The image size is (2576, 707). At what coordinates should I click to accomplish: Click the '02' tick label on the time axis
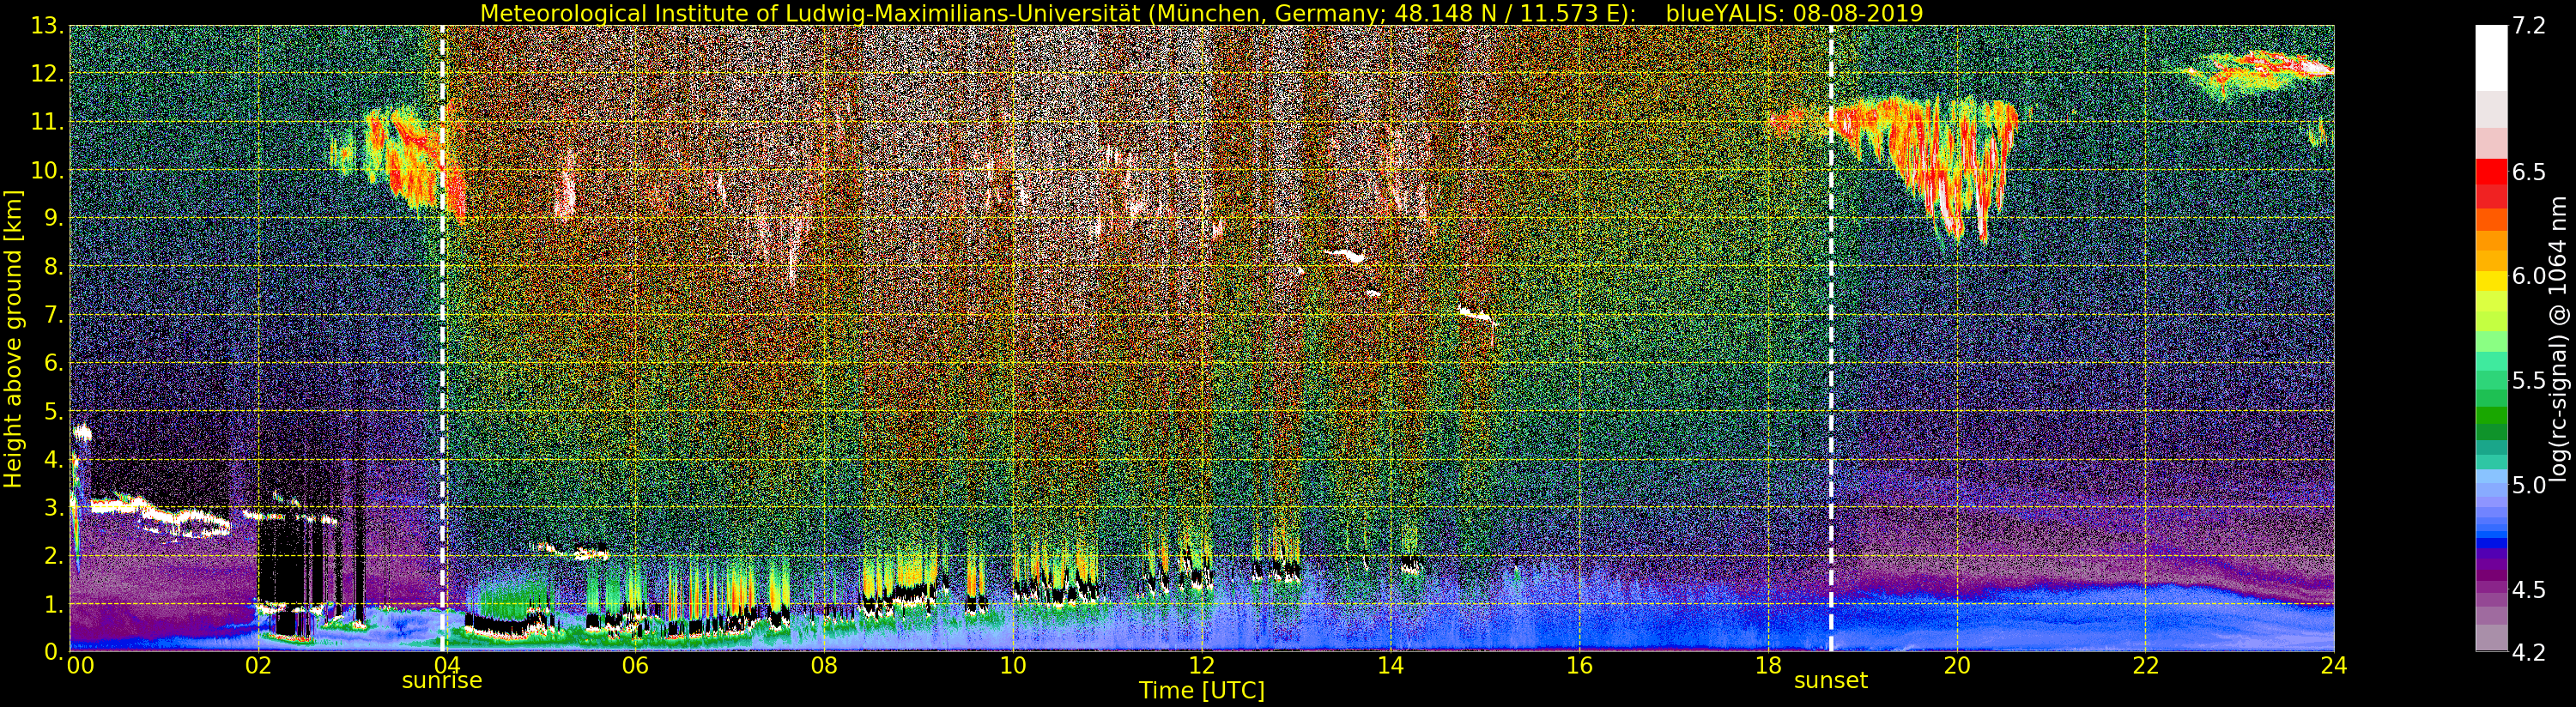click(x=258, y=665)
